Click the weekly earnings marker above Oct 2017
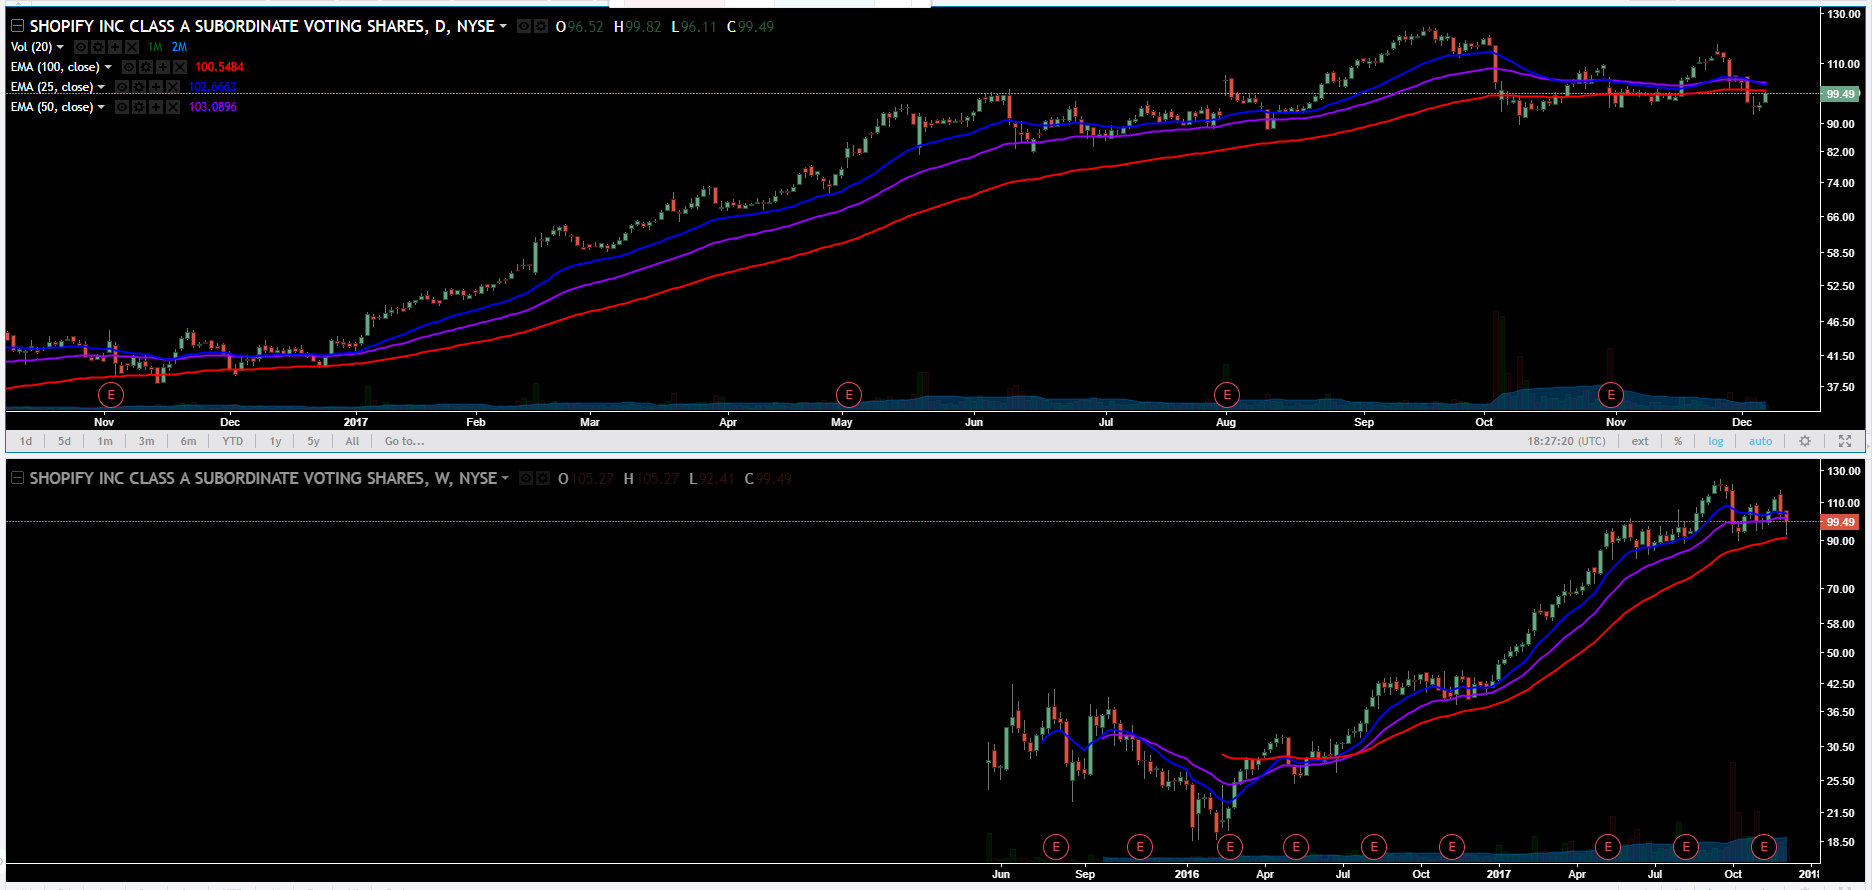The height and width of the screenshot is (890, 1872). click(1764, 847)
